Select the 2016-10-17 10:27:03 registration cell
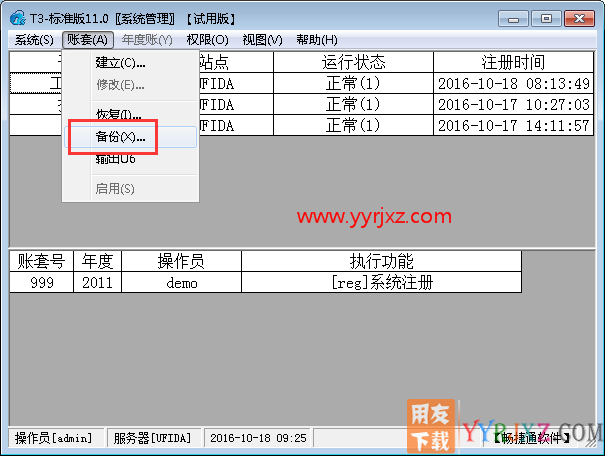 pos(513,104)
